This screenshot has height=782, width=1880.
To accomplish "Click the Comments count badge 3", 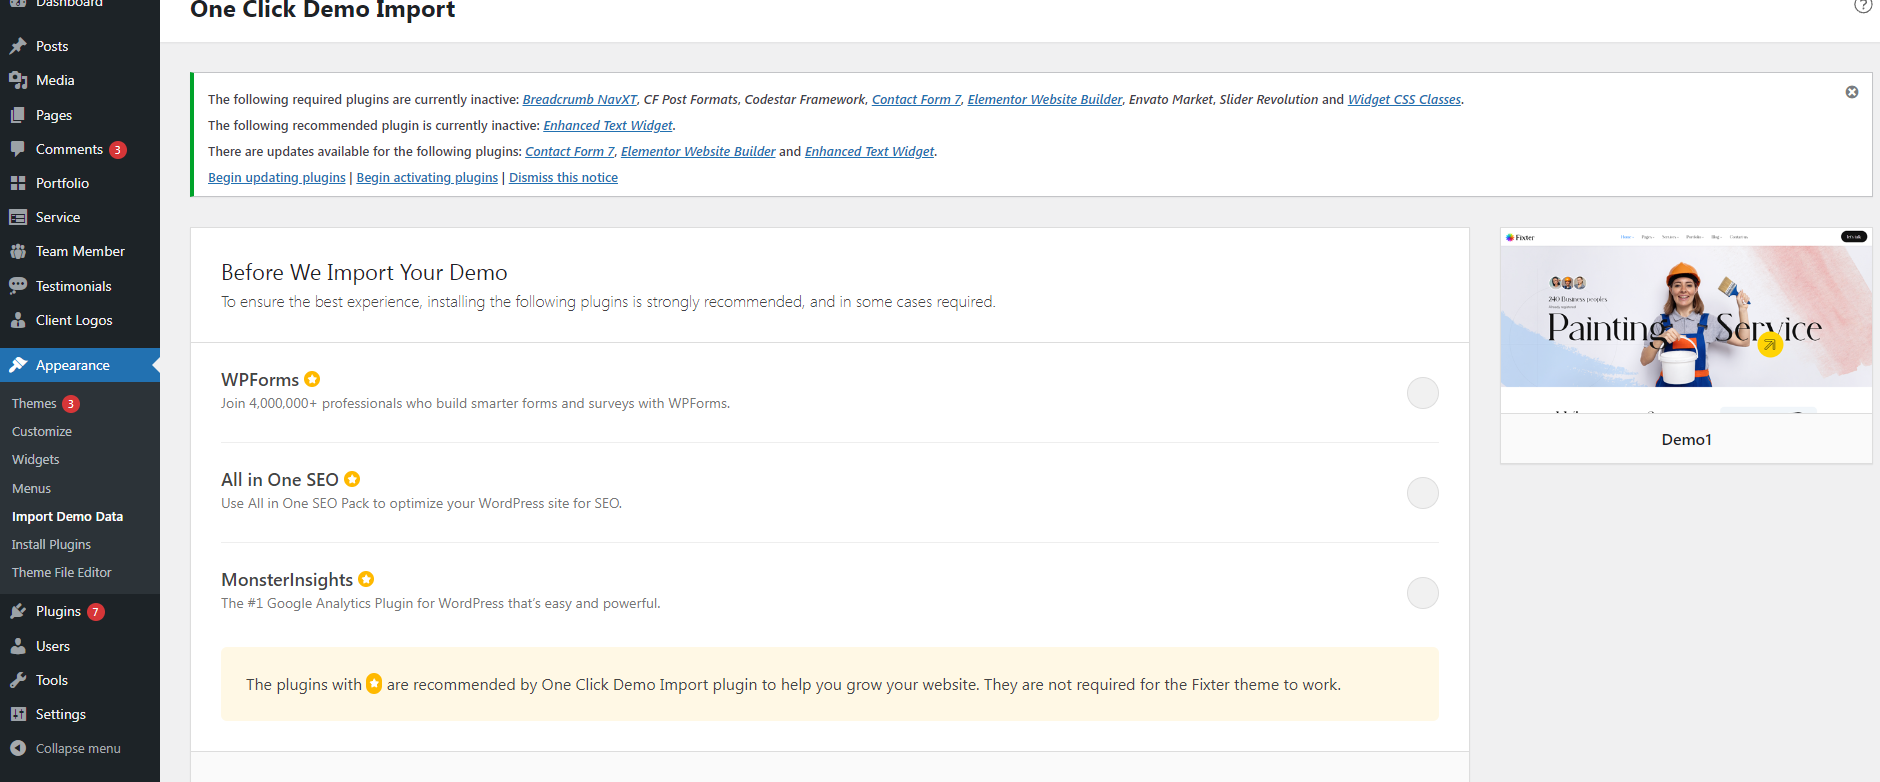I will pyautogui.click(x=118, y=150).
